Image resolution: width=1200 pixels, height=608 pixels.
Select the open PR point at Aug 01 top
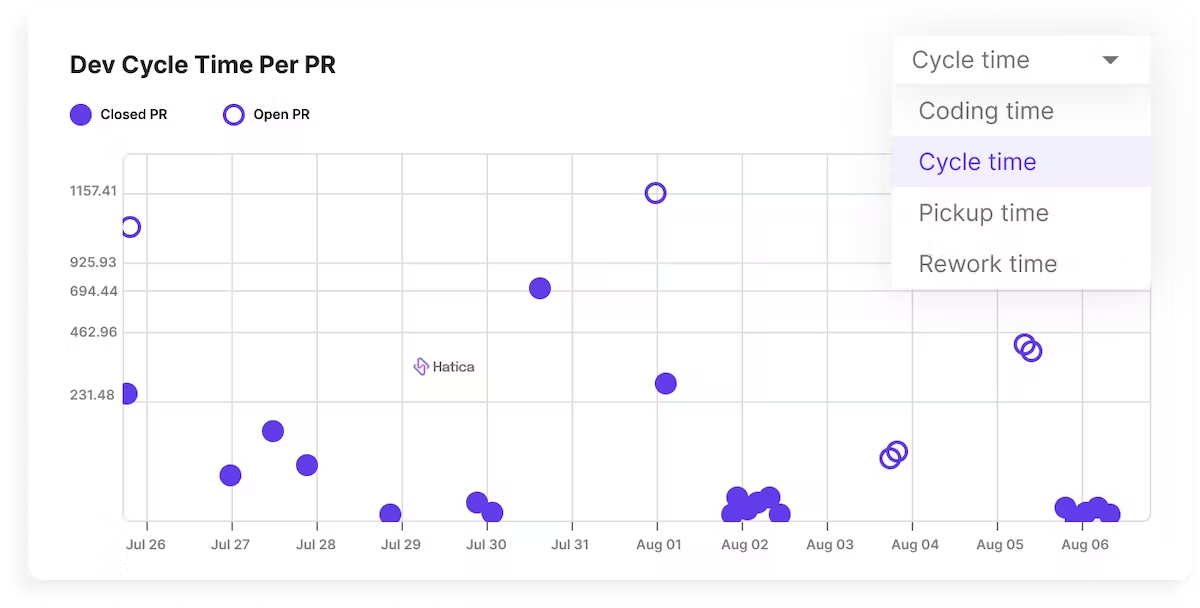pyautogui.click(x=655, y=193)
